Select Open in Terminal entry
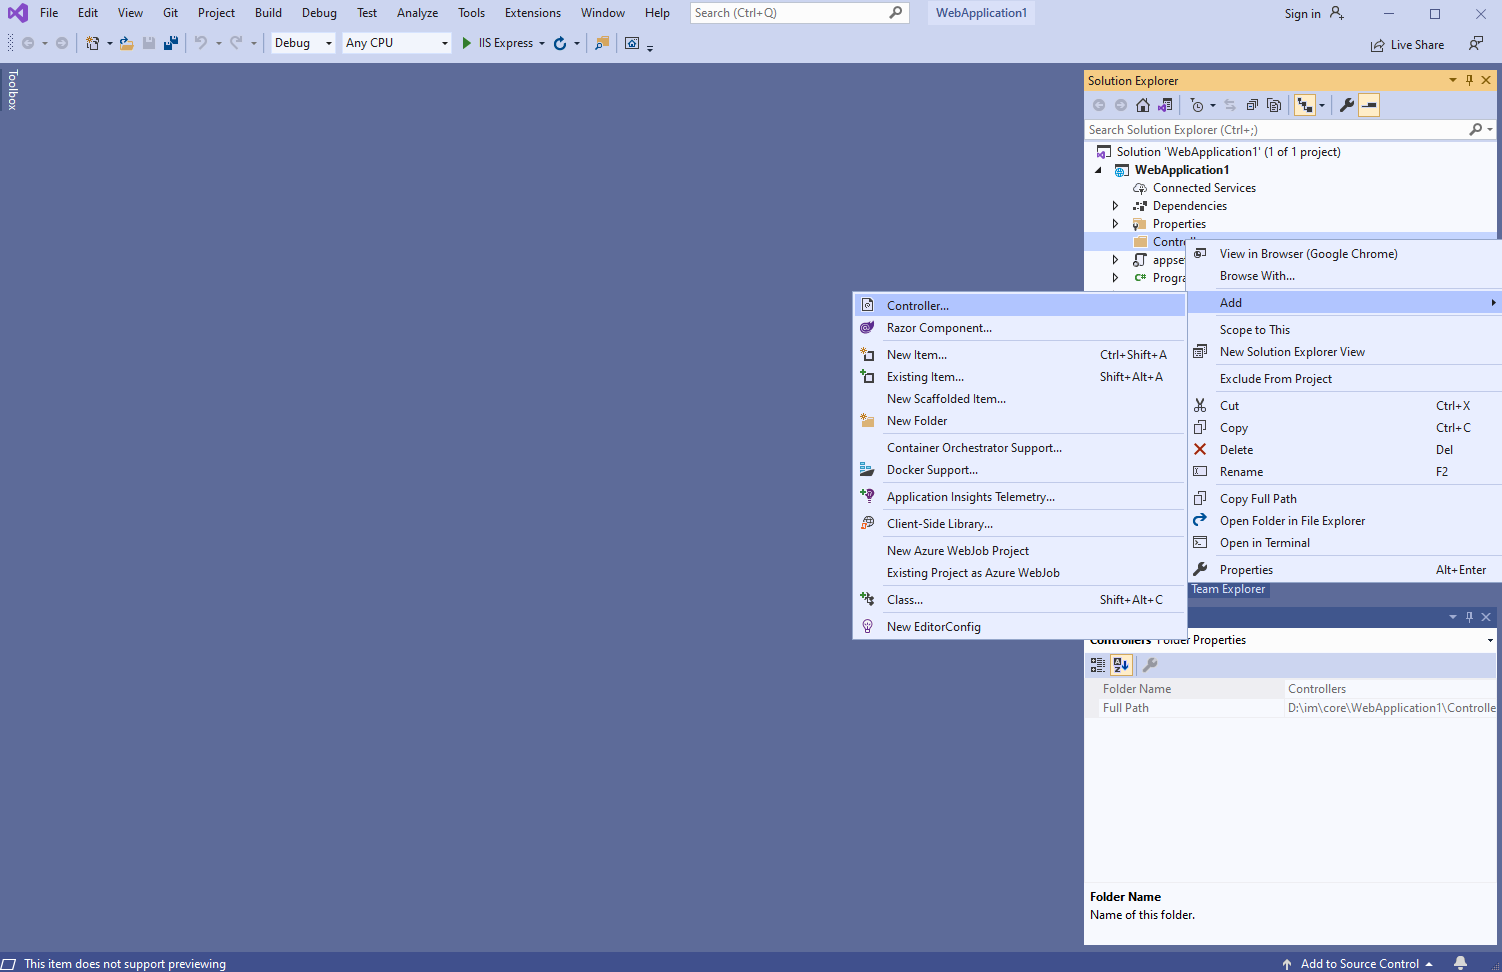 pyautogui.click(x=1344, y=543)
